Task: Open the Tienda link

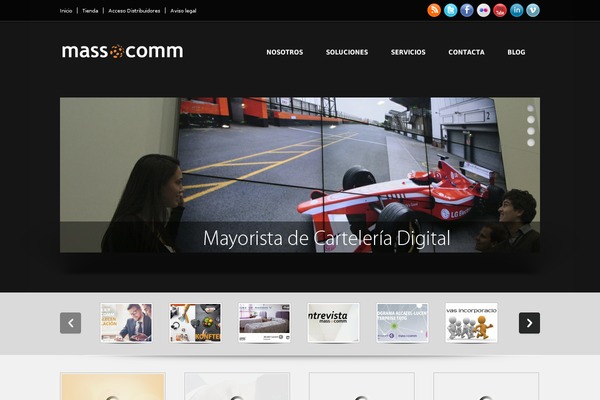Action: tap(90, 11)
